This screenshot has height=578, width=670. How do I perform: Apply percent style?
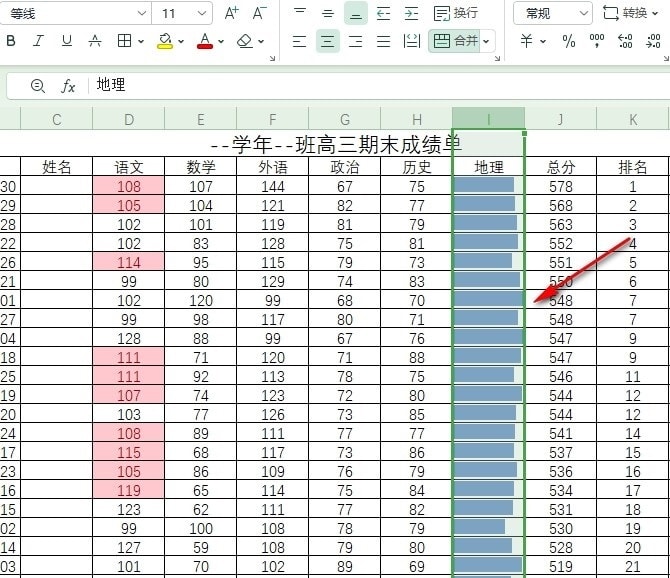pyautogui.click(x=568, y=41)
